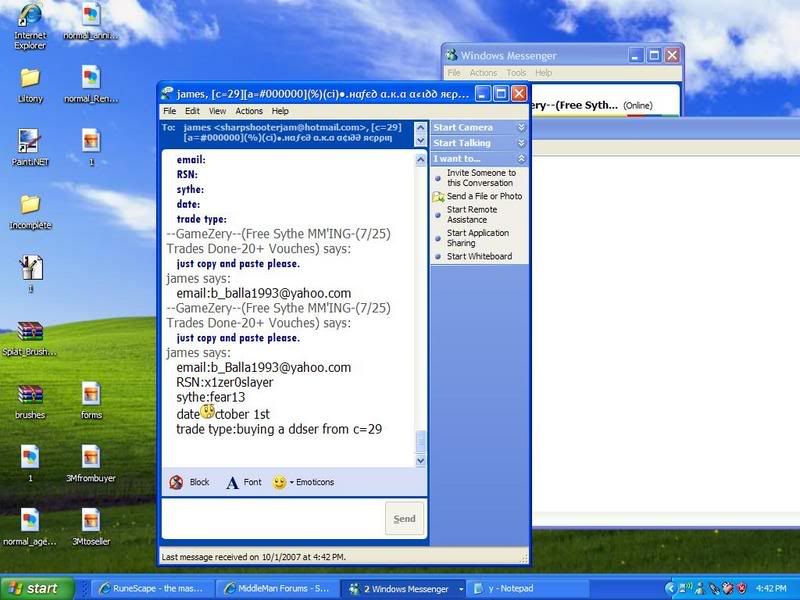Click Invite Someone to this Conversation
800x600 pixels.
(x=481, y=178)
